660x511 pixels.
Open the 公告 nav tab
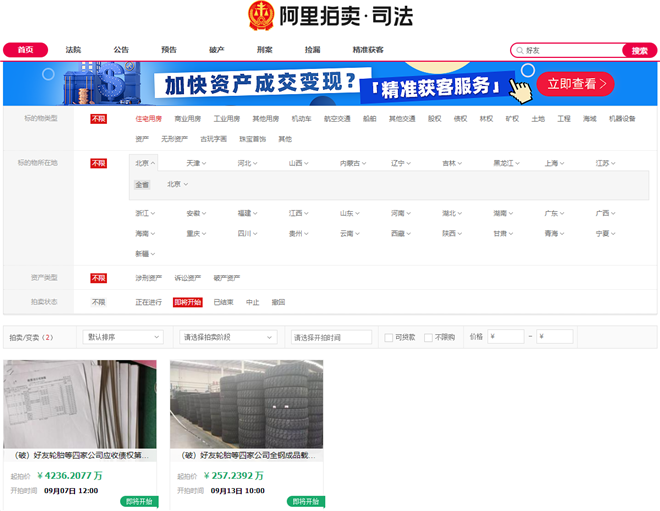tap(121, 50)
